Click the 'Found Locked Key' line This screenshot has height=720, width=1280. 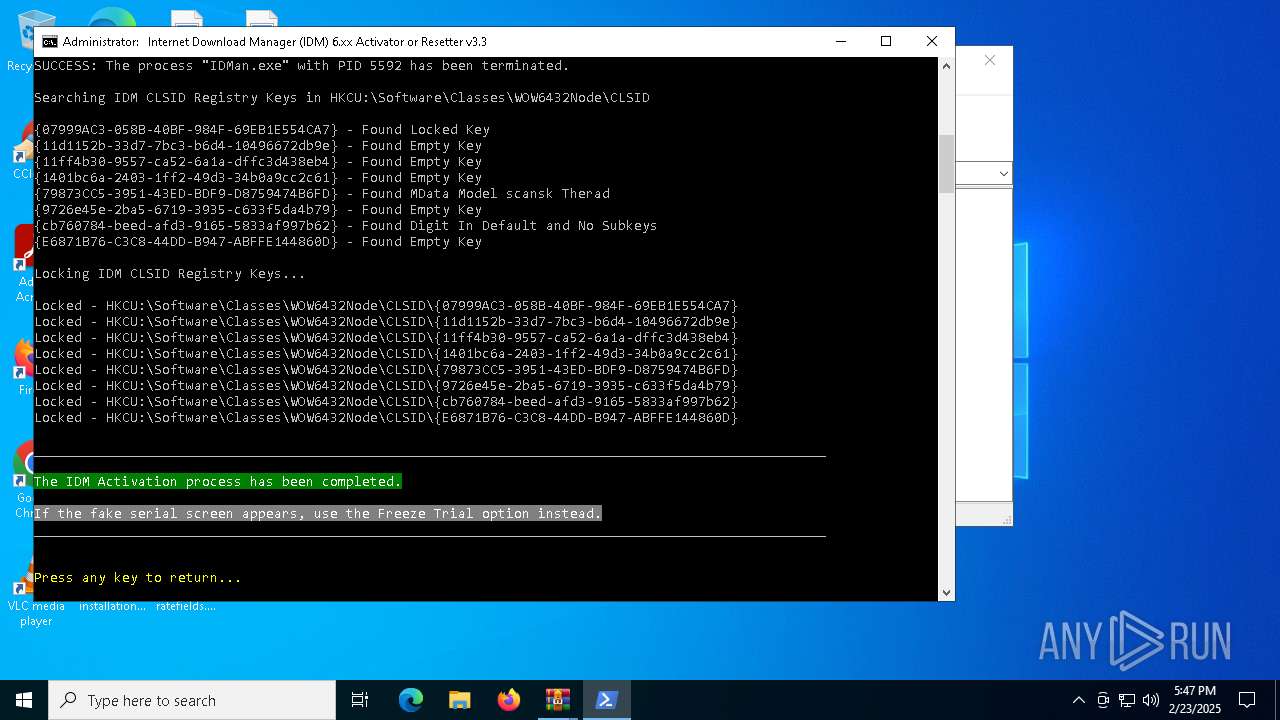point(262,130)
